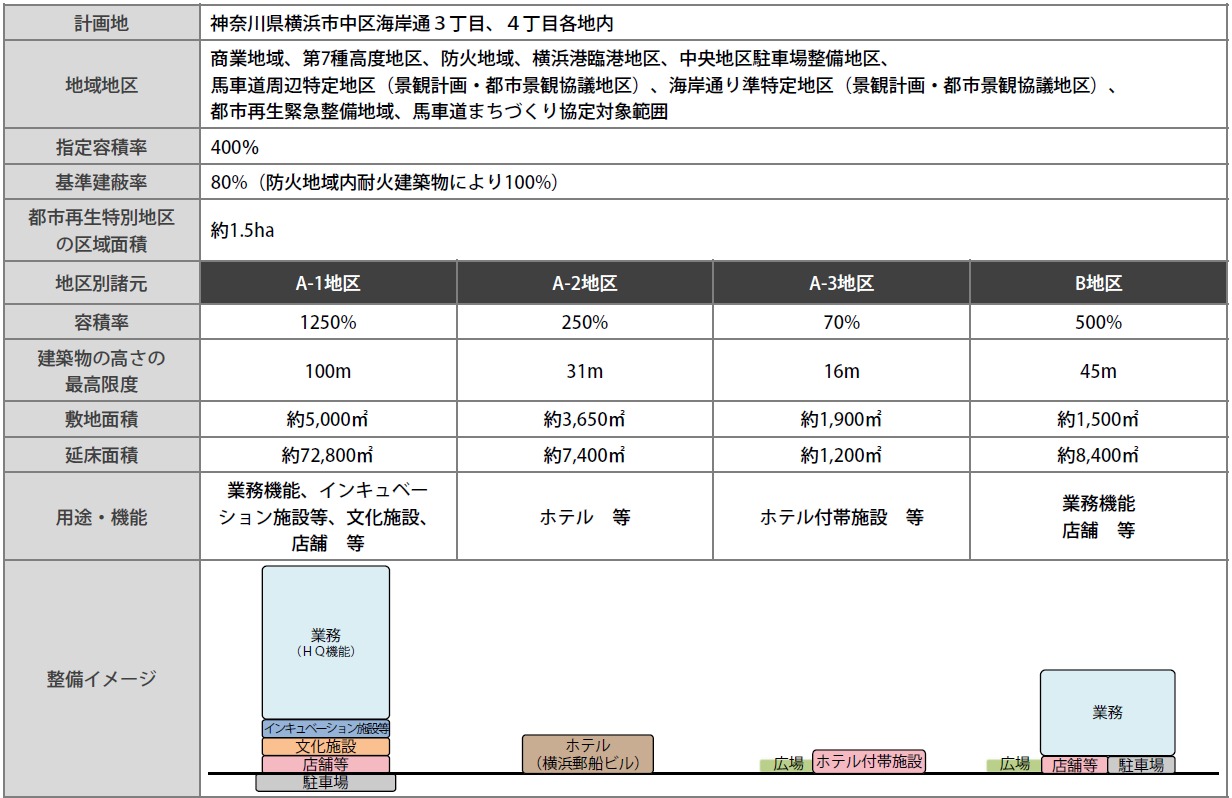Select the 整備イメージ row label
The height and width of the screenshot is (798, 1232).
101,679
